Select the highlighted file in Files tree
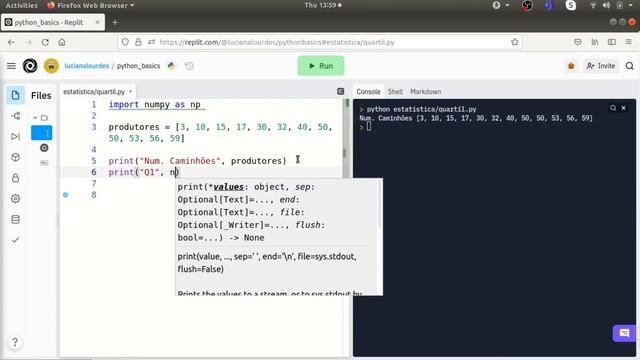The image size is (640, 360). coord(41,133)
